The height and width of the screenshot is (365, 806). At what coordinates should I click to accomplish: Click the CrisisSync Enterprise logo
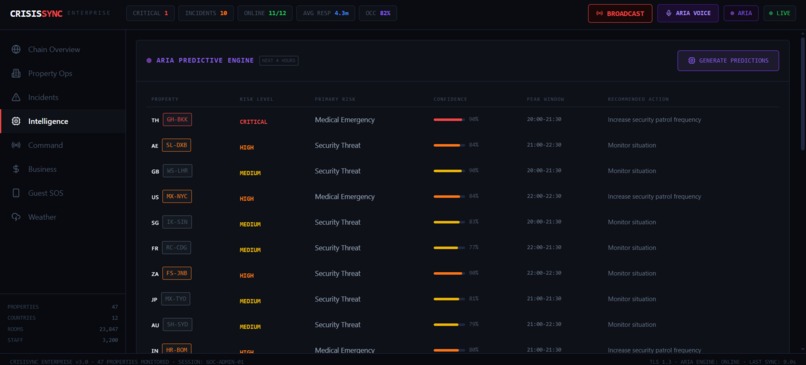(60, 13)
